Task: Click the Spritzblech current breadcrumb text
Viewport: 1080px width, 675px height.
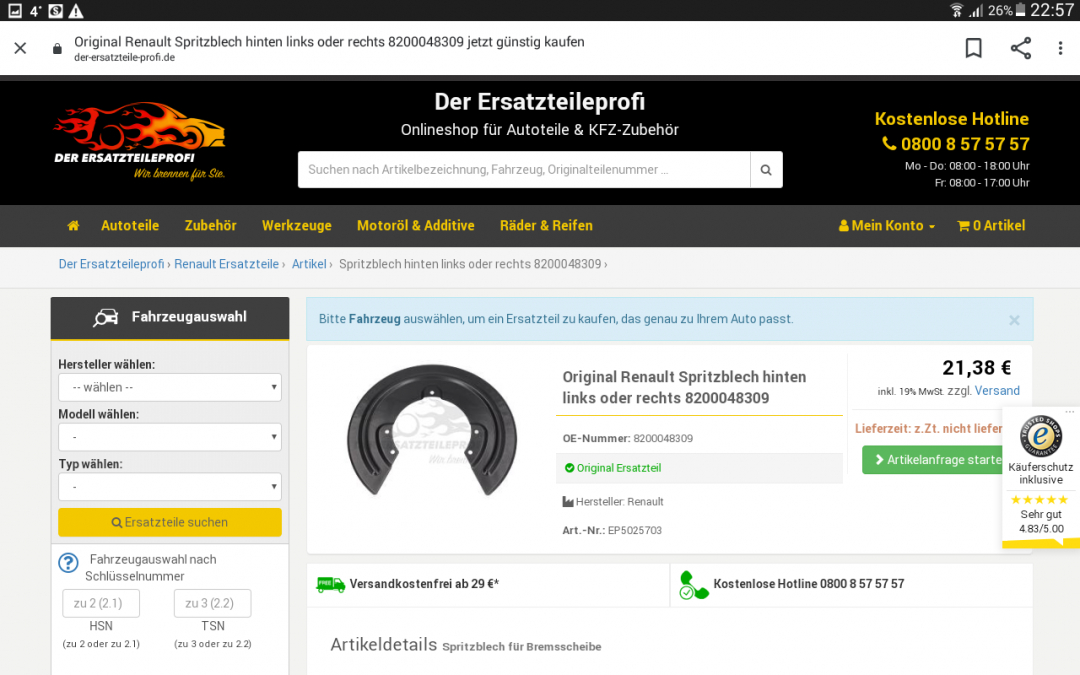Action: 470,264
